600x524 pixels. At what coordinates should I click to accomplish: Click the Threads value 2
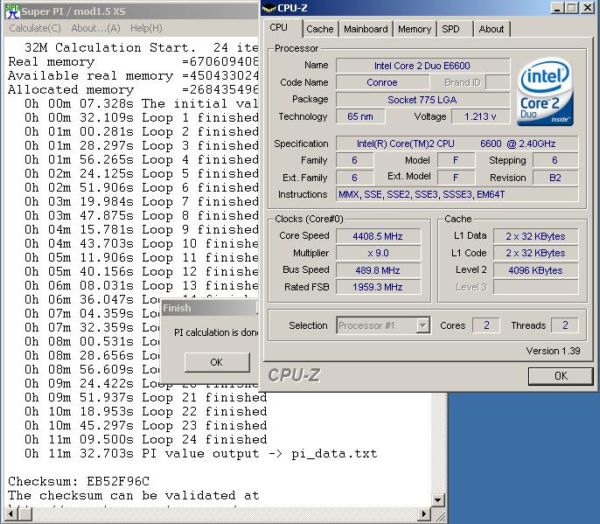[x=565, y=325]
